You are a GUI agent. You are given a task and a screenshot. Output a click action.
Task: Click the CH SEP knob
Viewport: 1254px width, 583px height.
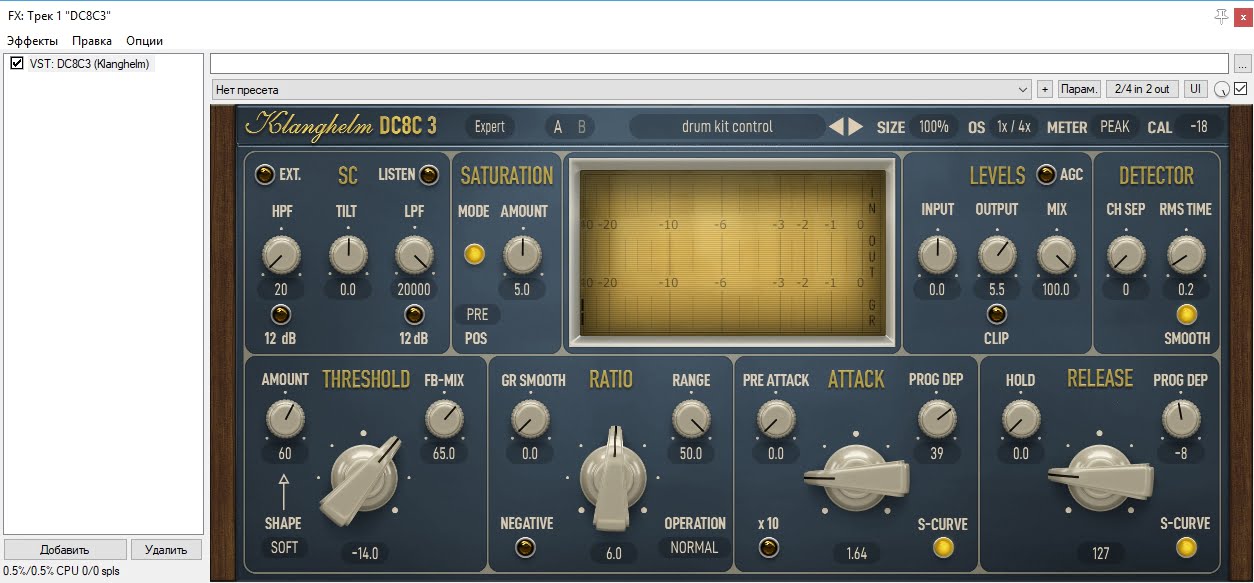(1125, 255)
